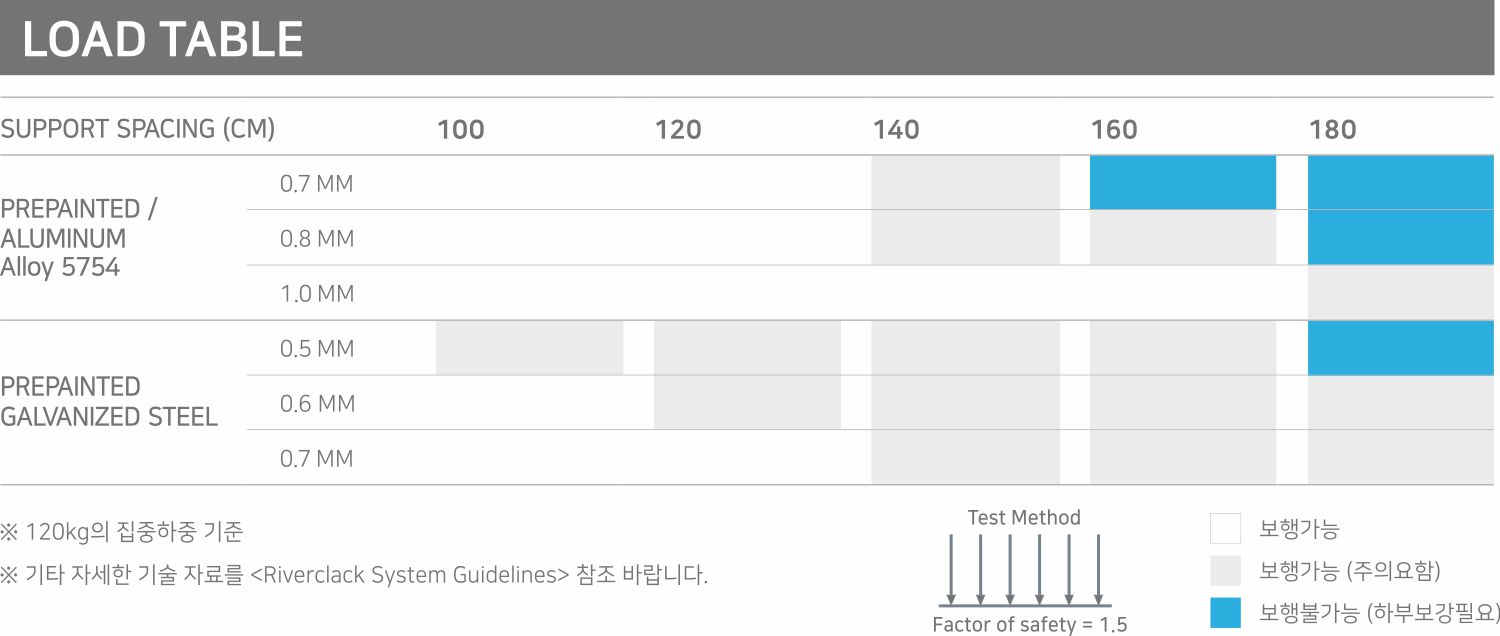Click the gray cell for steel 0.6 MM at 120
This screenshot has width=1500, height=636.
coord(747,403)
